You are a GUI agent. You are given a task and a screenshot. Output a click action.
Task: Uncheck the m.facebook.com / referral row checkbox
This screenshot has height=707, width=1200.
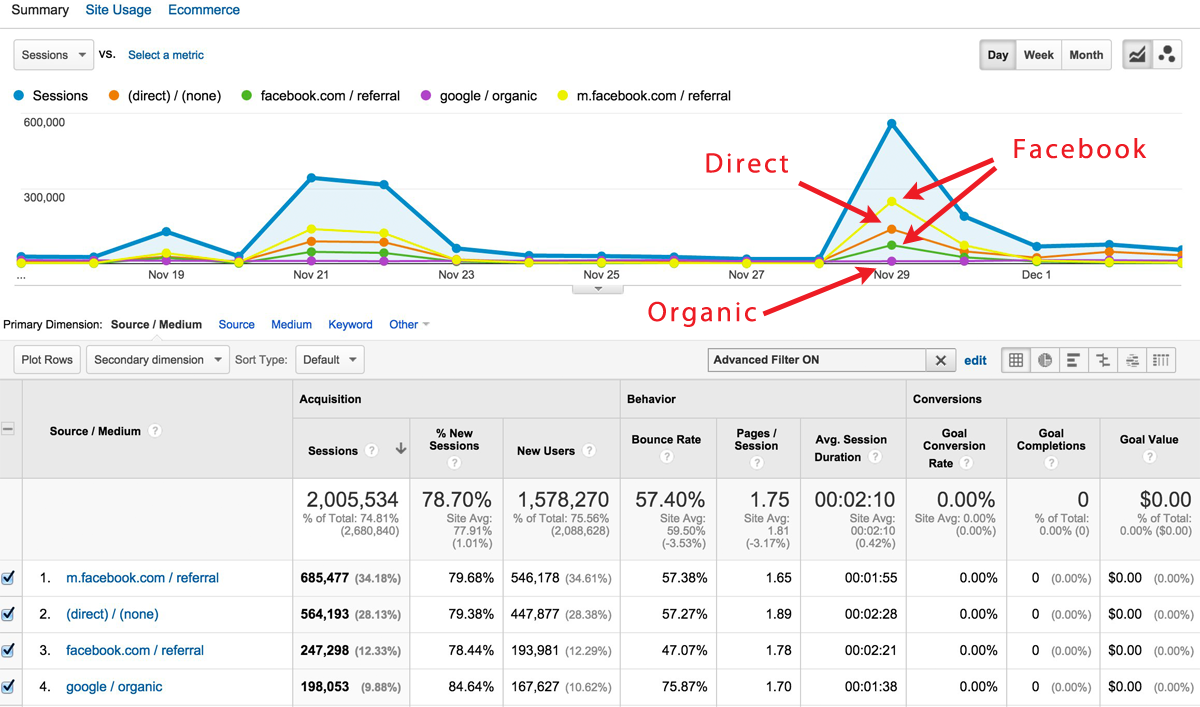tap(9, 578)
